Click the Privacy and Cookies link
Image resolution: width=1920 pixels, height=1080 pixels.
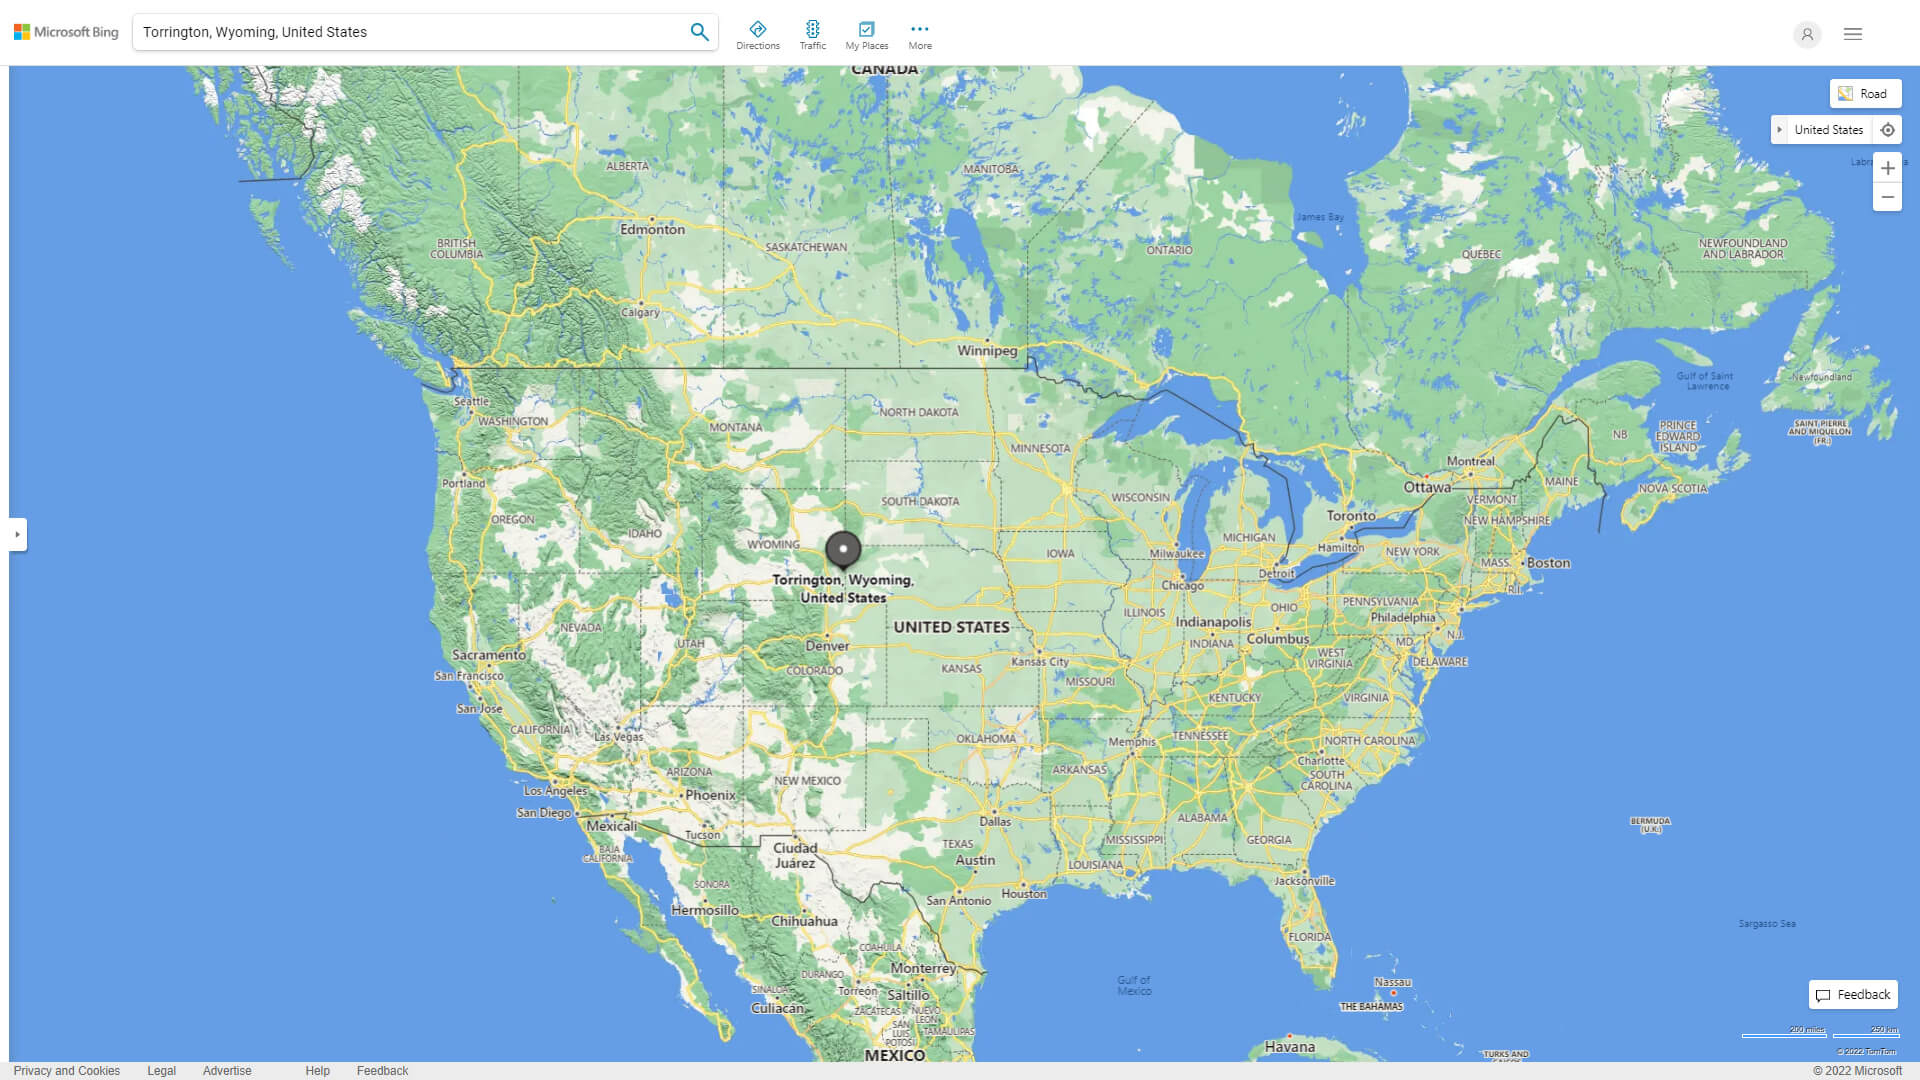click(x=67, y=1071)
